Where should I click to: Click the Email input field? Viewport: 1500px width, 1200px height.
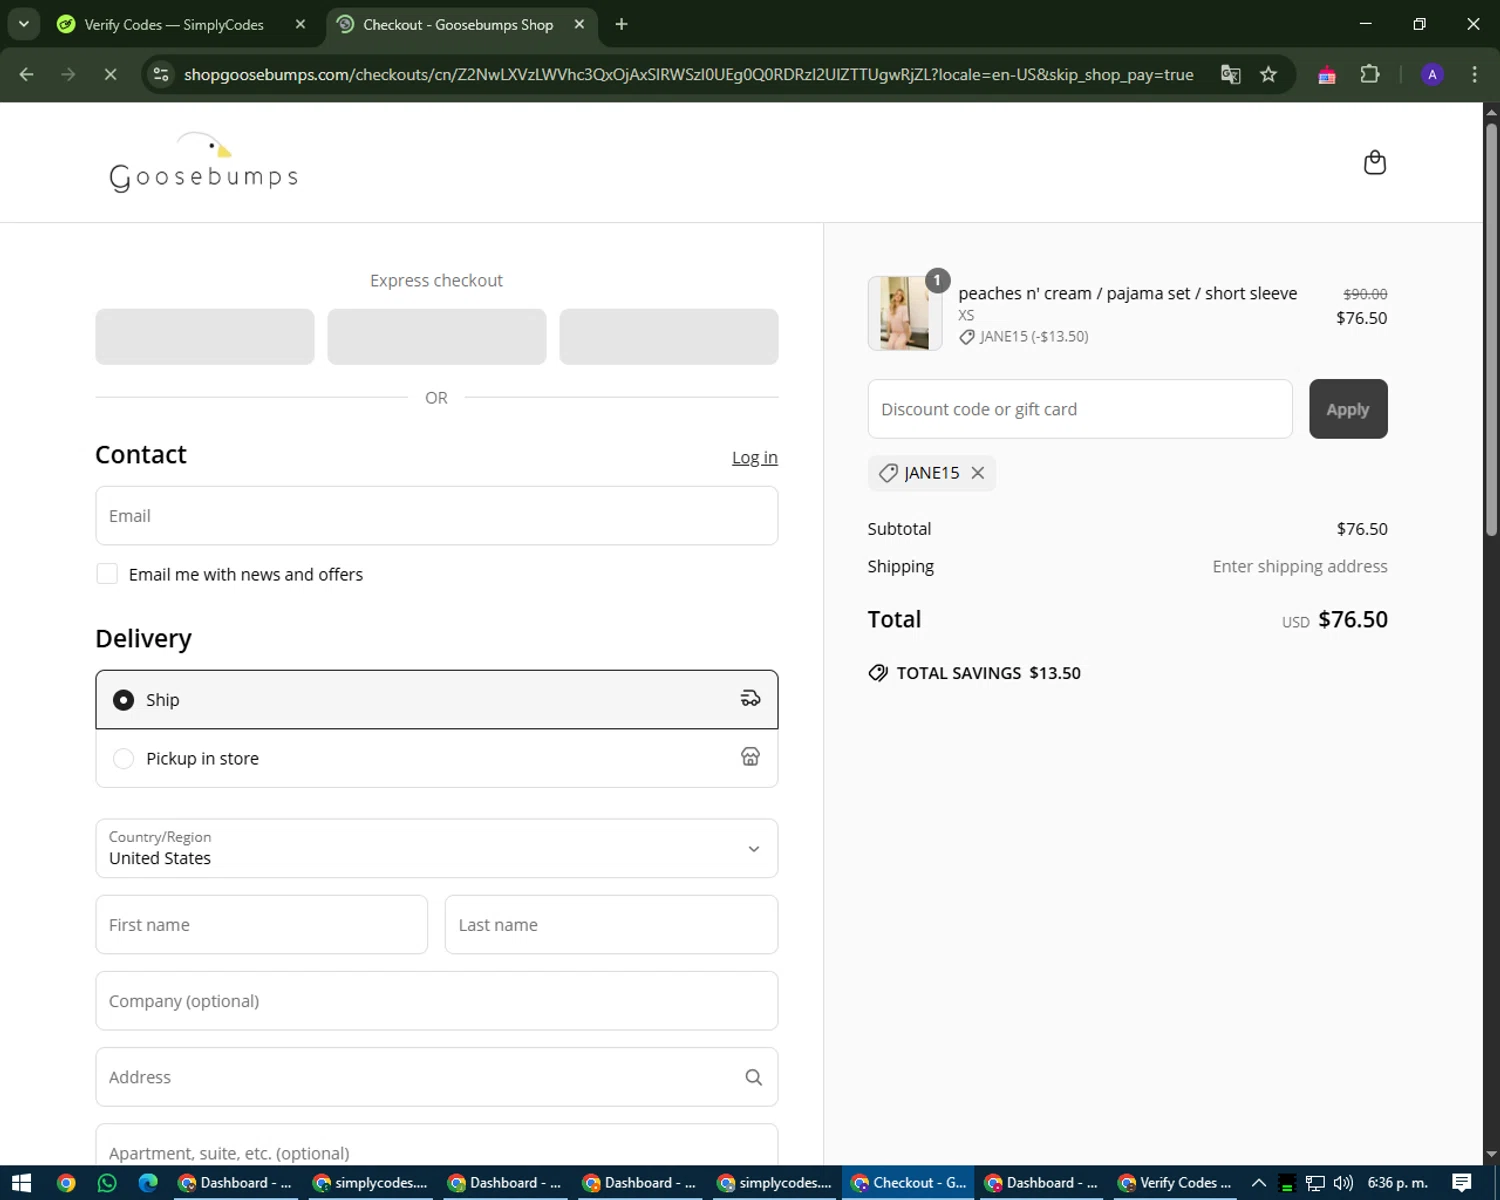(x=437, y=516)
